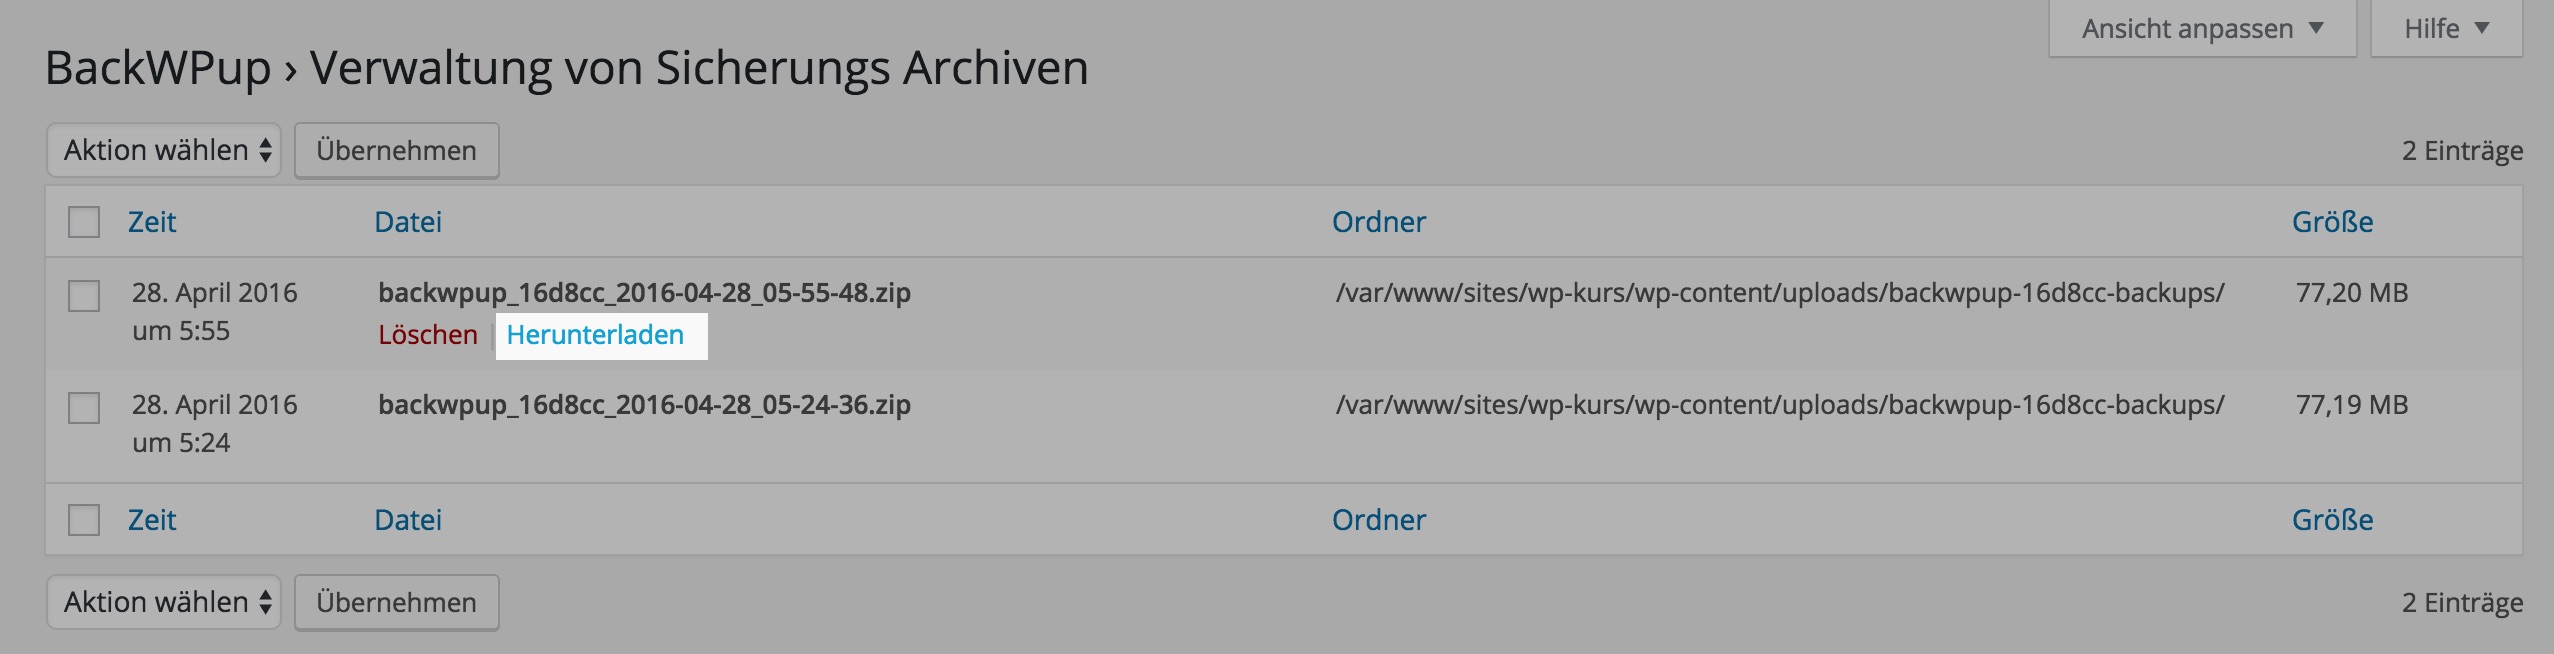Viewport: 2554px width, 654px height.
Task: Click 'Zeit' column label in table footer
Action: [152, 520]
